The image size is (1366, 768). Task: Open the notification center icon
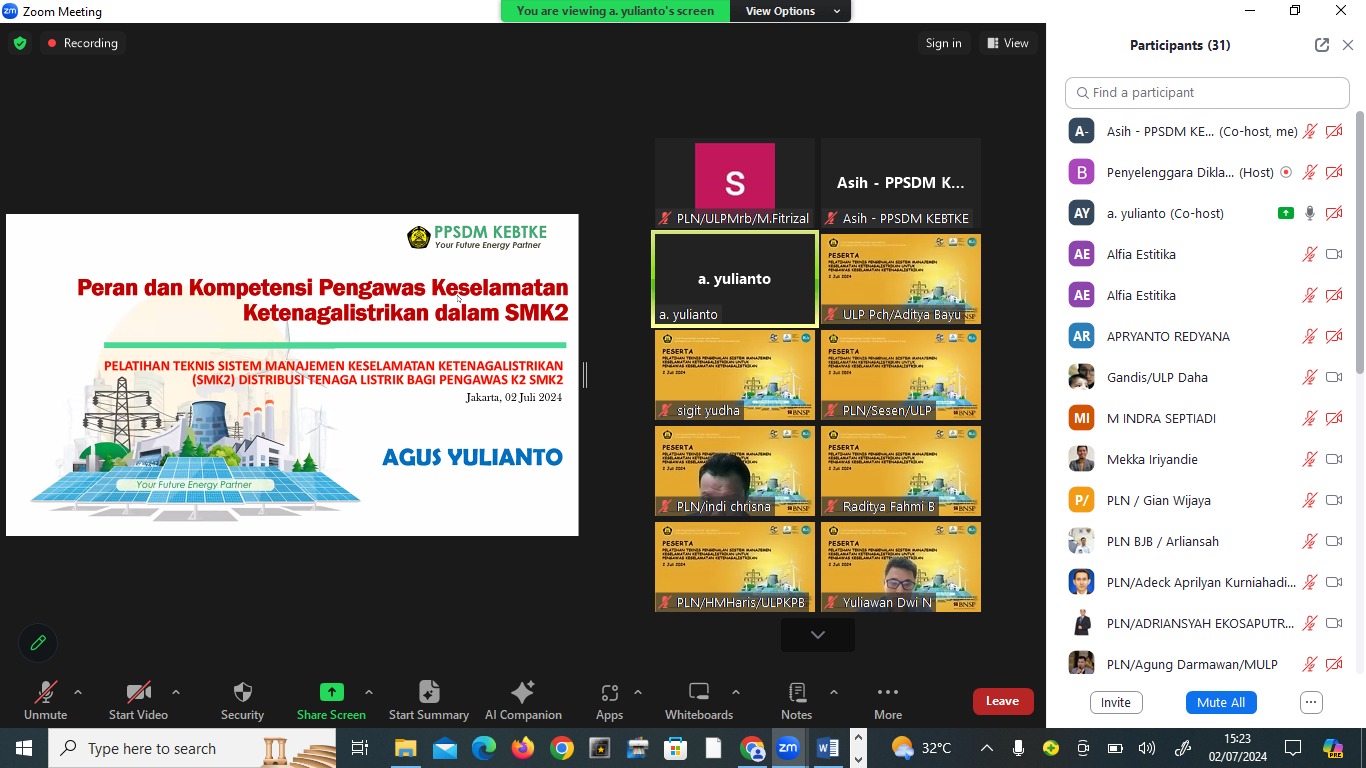click(1293, 748)
